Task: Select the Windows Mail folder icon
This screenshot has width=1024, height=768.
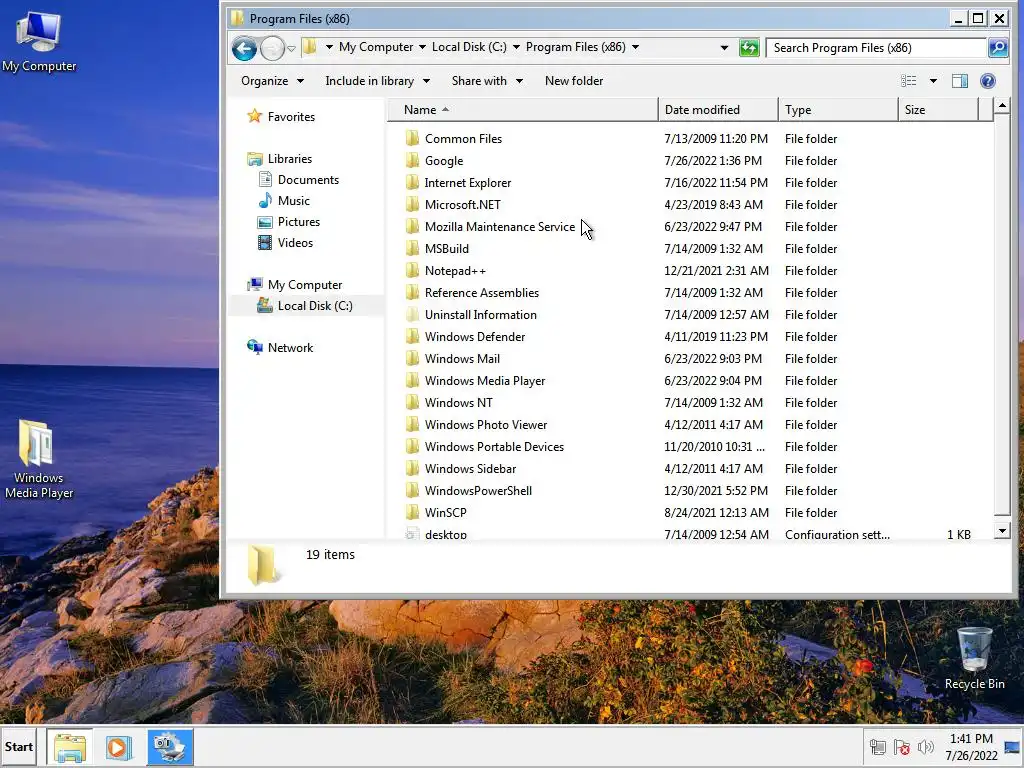Action: (x=412, y=359)
